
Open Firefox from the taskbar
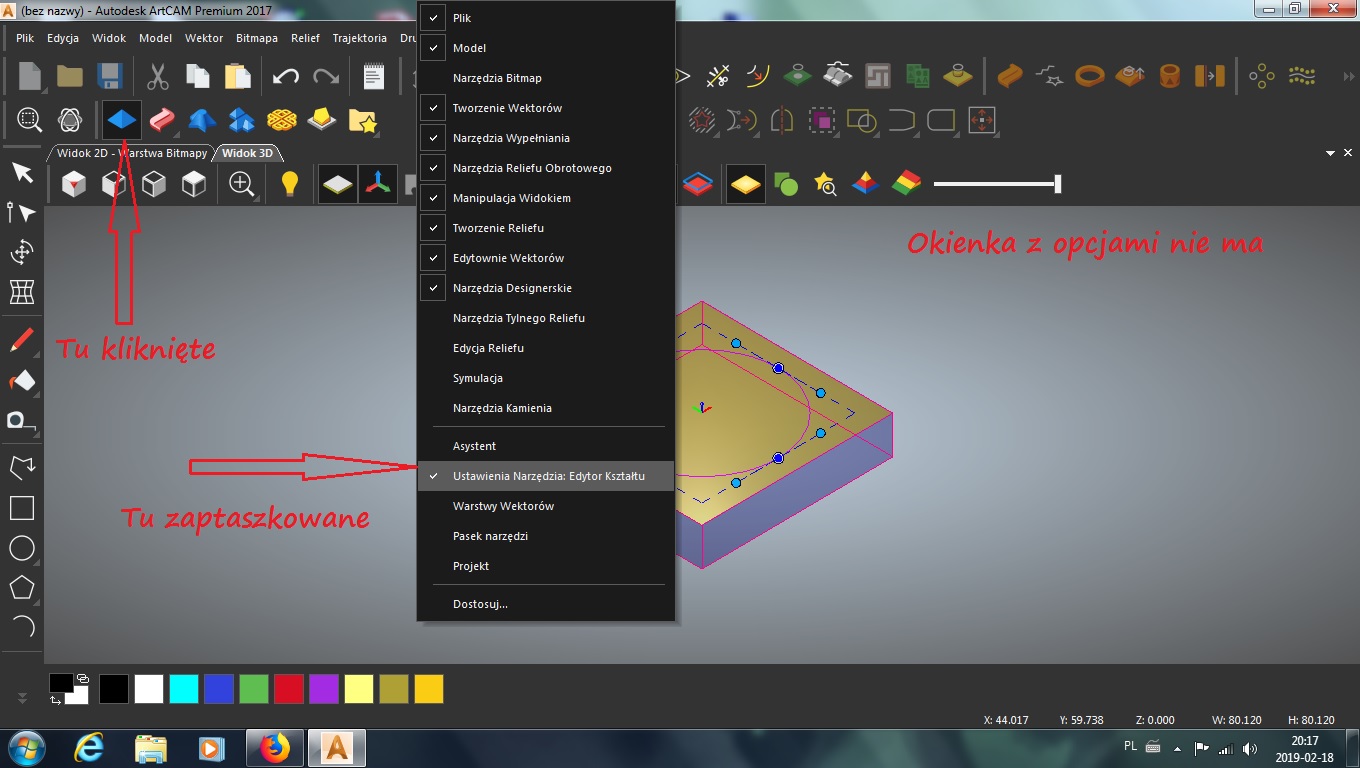tap(274, 748)
